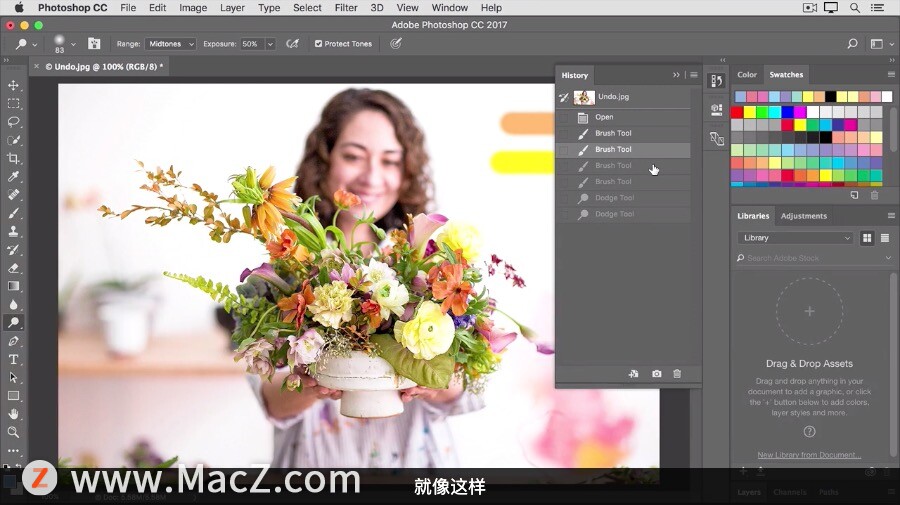Click the Search icon in options bar

[852, 44]
